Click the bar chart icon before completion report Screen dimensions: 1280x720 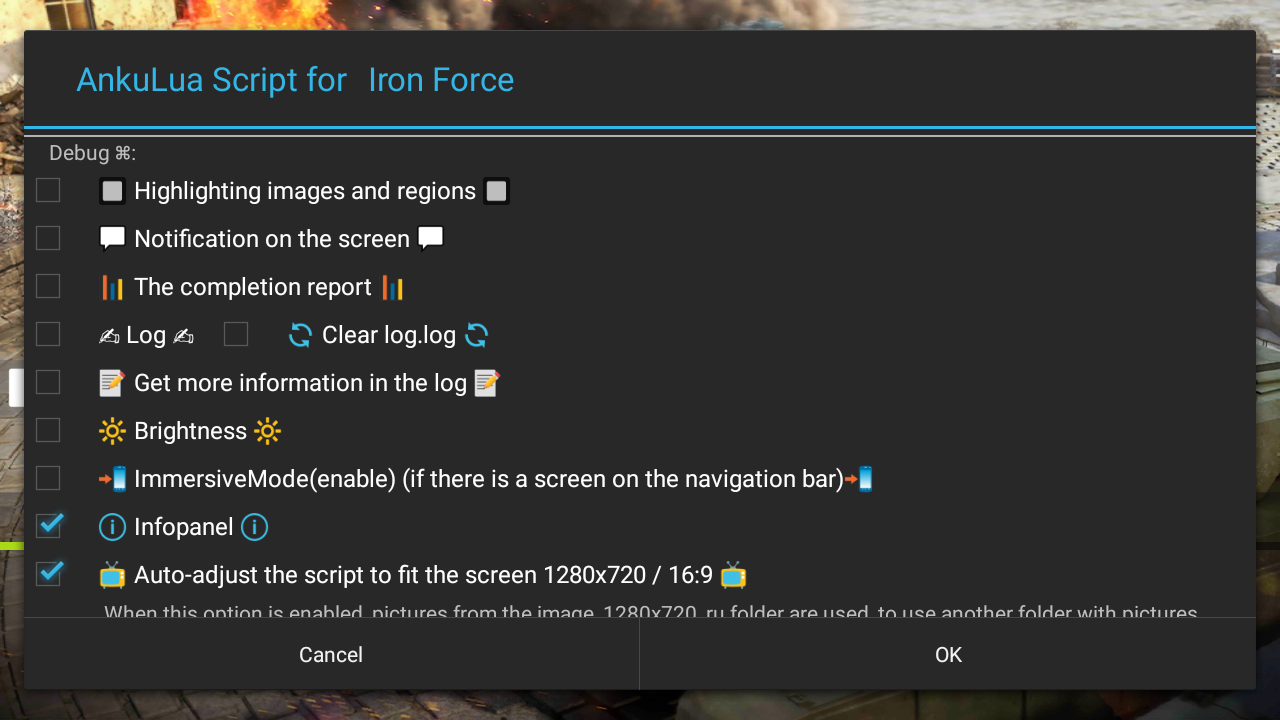pos(112,287)
